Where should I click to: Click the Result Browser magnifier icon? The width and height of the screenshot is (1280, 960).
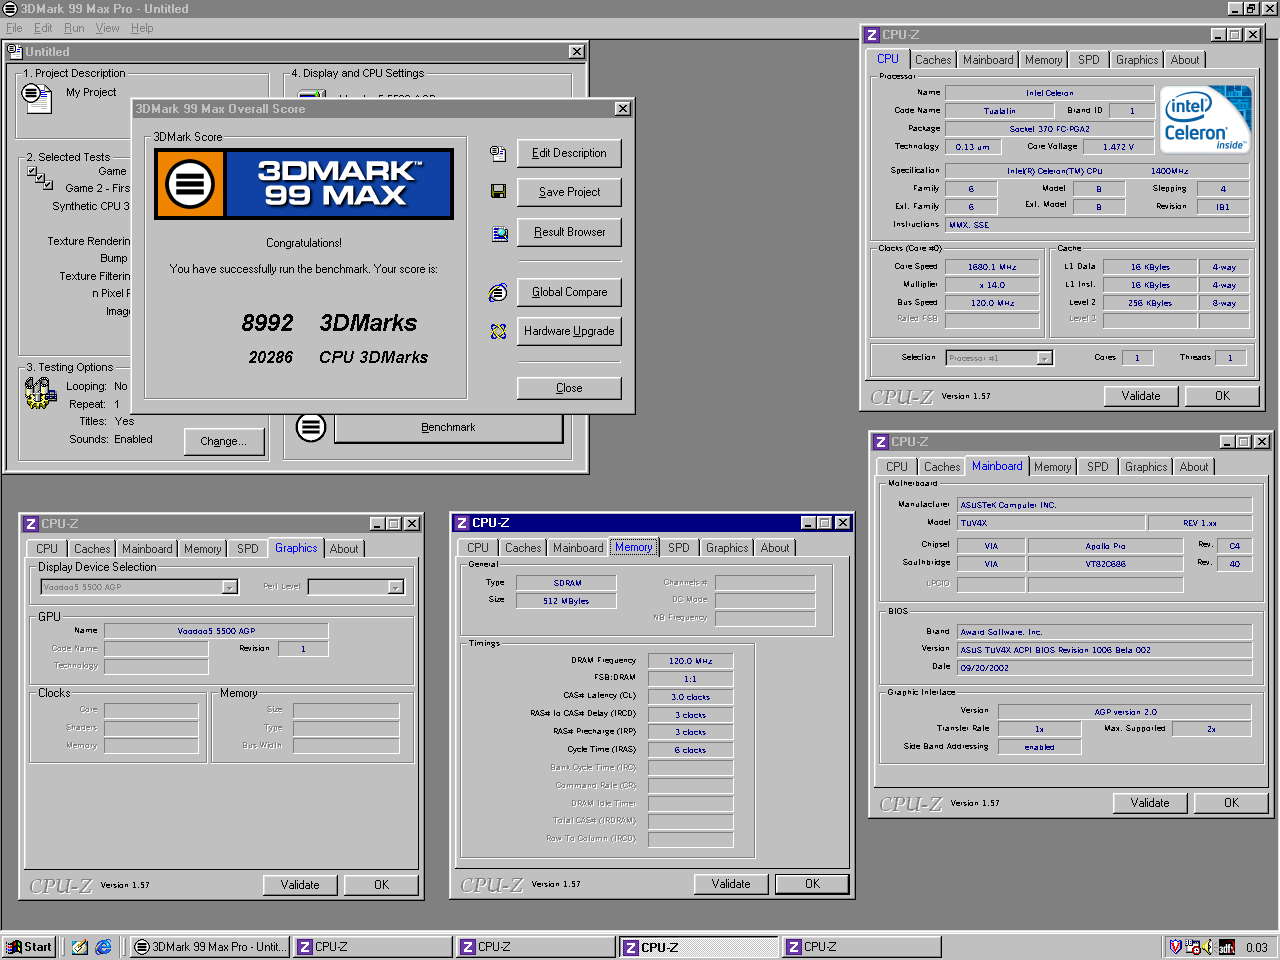click(x=500, y=234)
